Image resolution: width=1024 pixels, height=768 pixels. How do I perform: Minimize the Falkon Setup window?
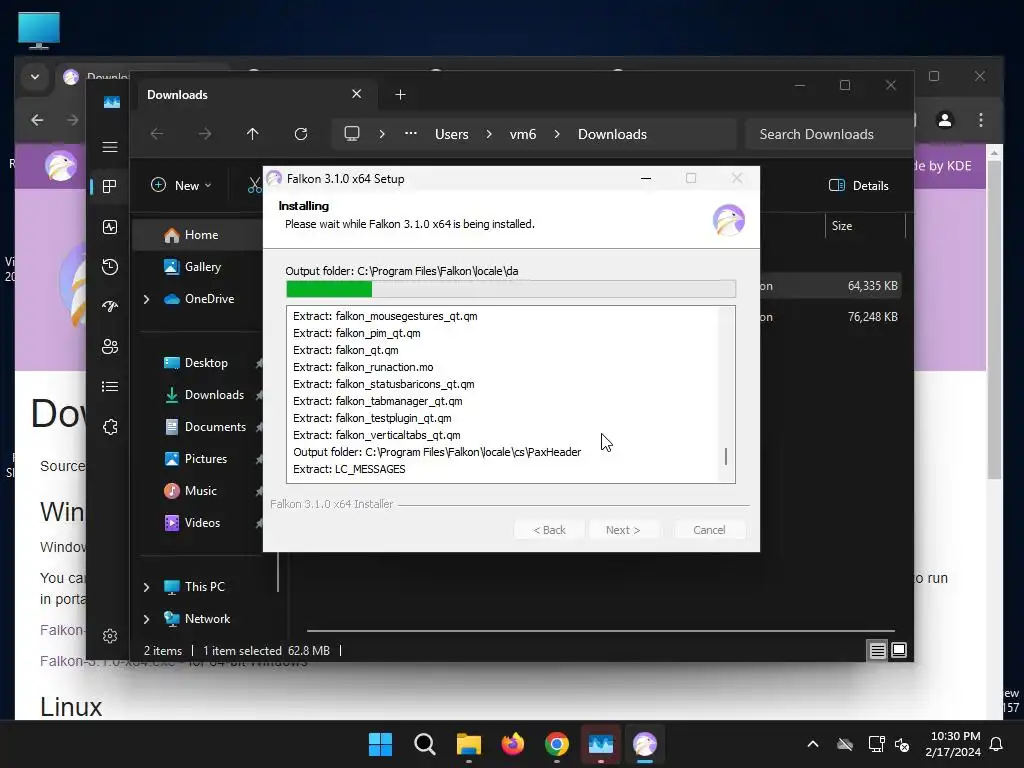pyautogui.click(x=646, y=178)
